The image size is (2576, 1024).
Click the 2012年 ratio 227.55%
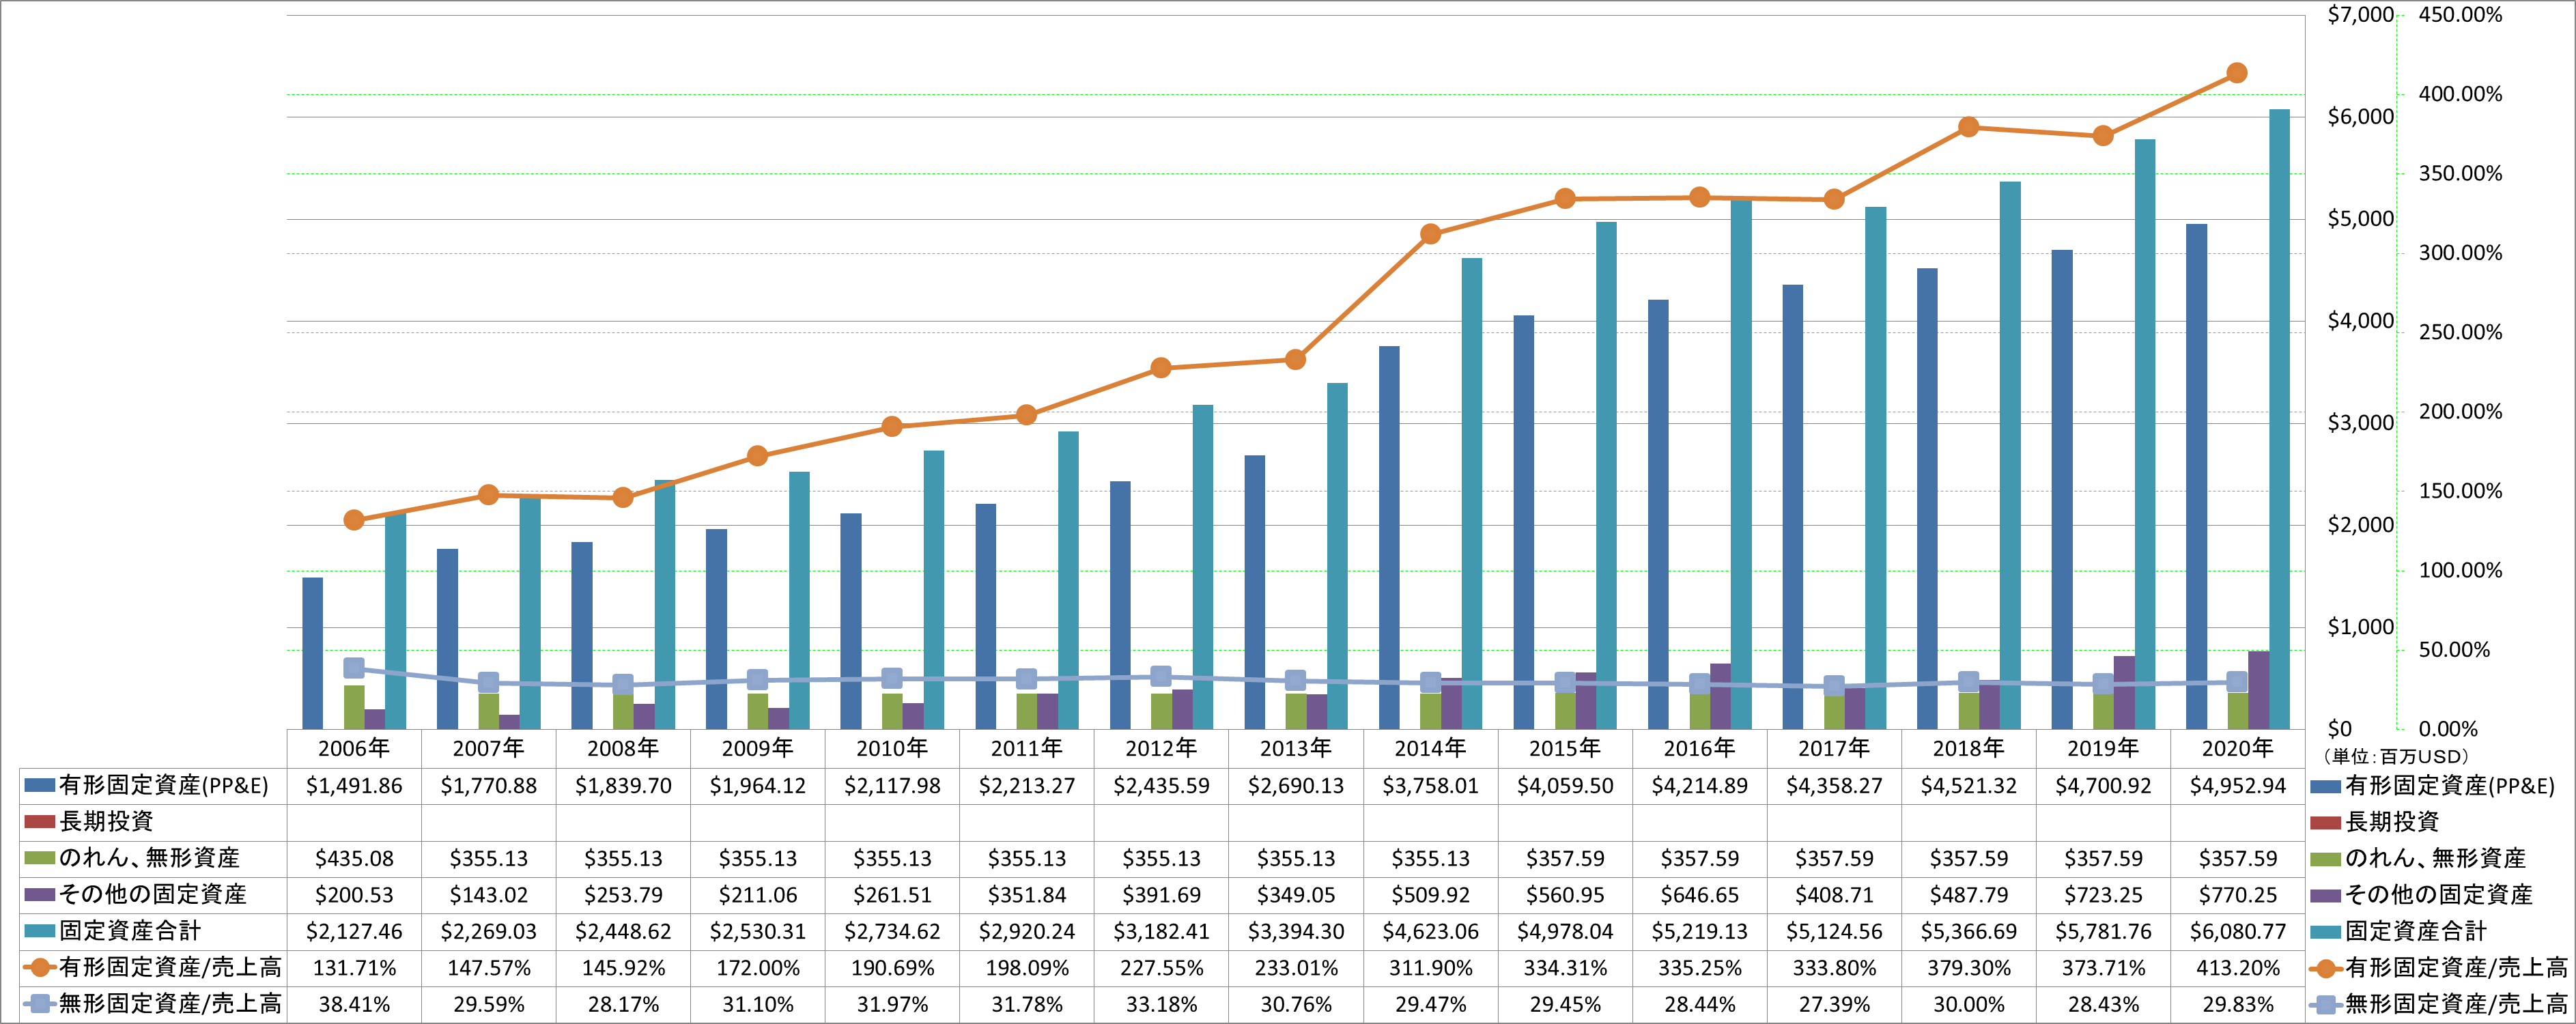pos(1161,968)
